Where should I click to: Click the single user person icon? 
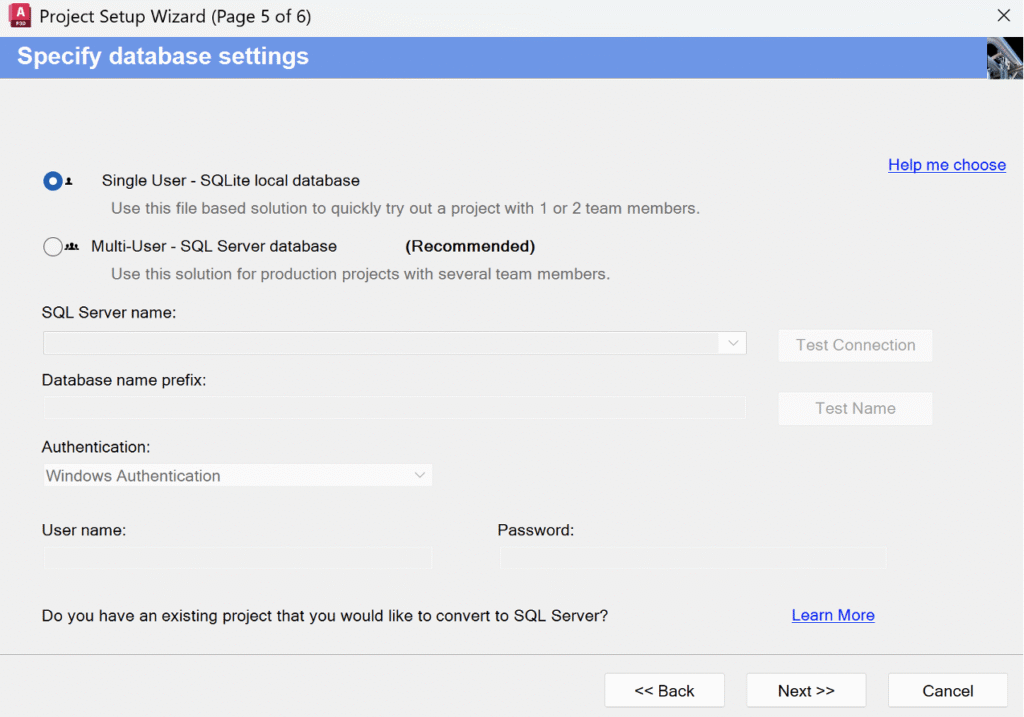(x=69, y=182)
